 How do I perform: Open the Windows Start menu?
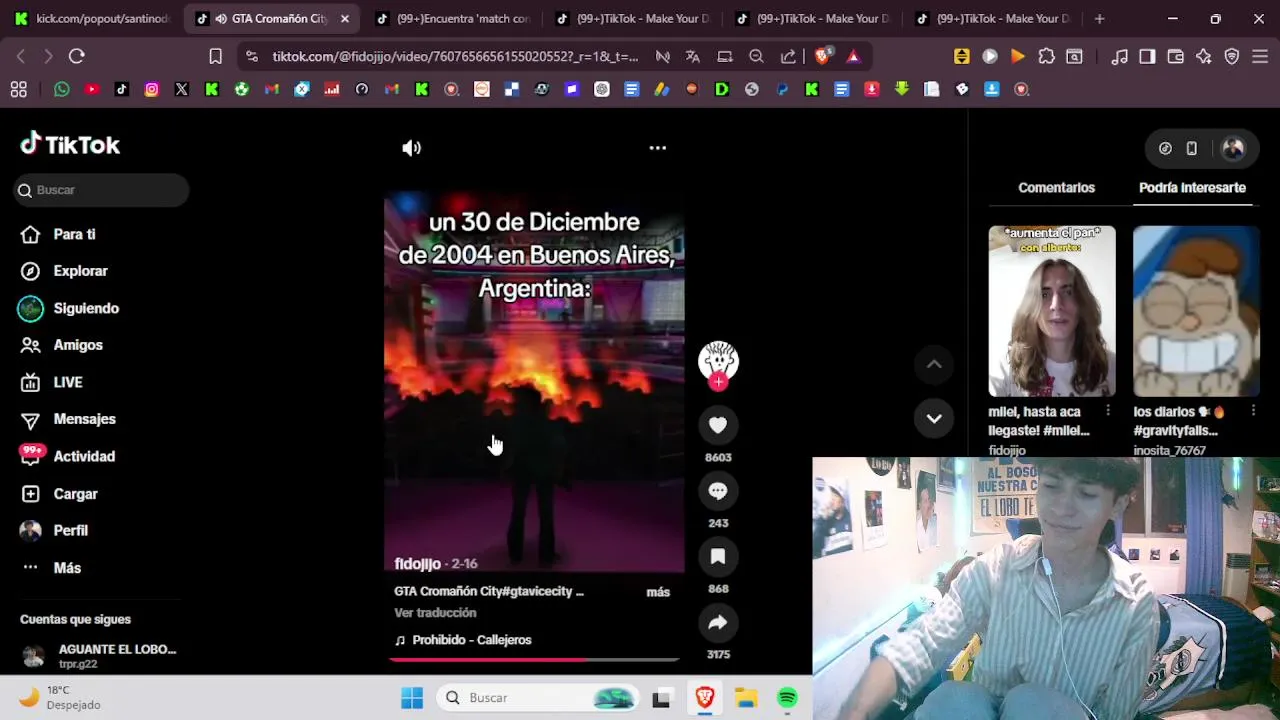tap(412, 698)
